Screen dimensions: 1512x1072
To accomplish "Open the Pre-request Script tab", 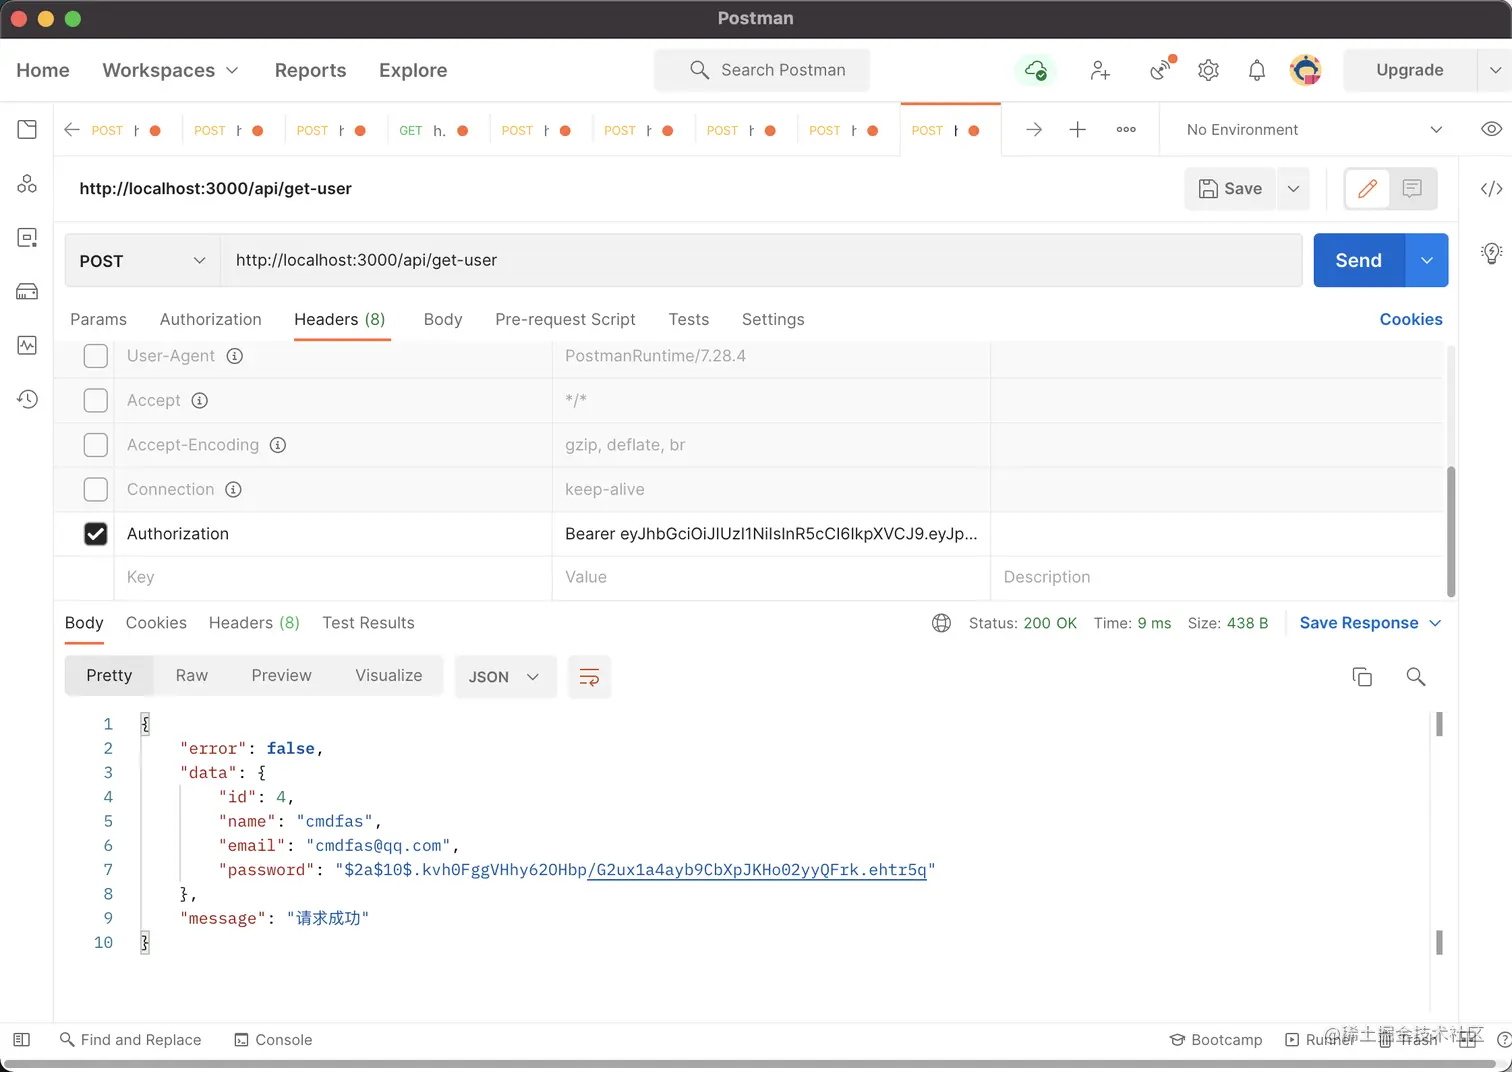I will (565, 319).
